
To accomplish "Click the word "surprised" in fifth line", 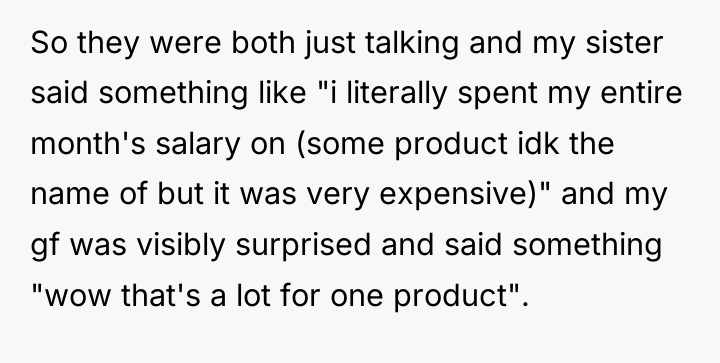I will pos(303,246).
